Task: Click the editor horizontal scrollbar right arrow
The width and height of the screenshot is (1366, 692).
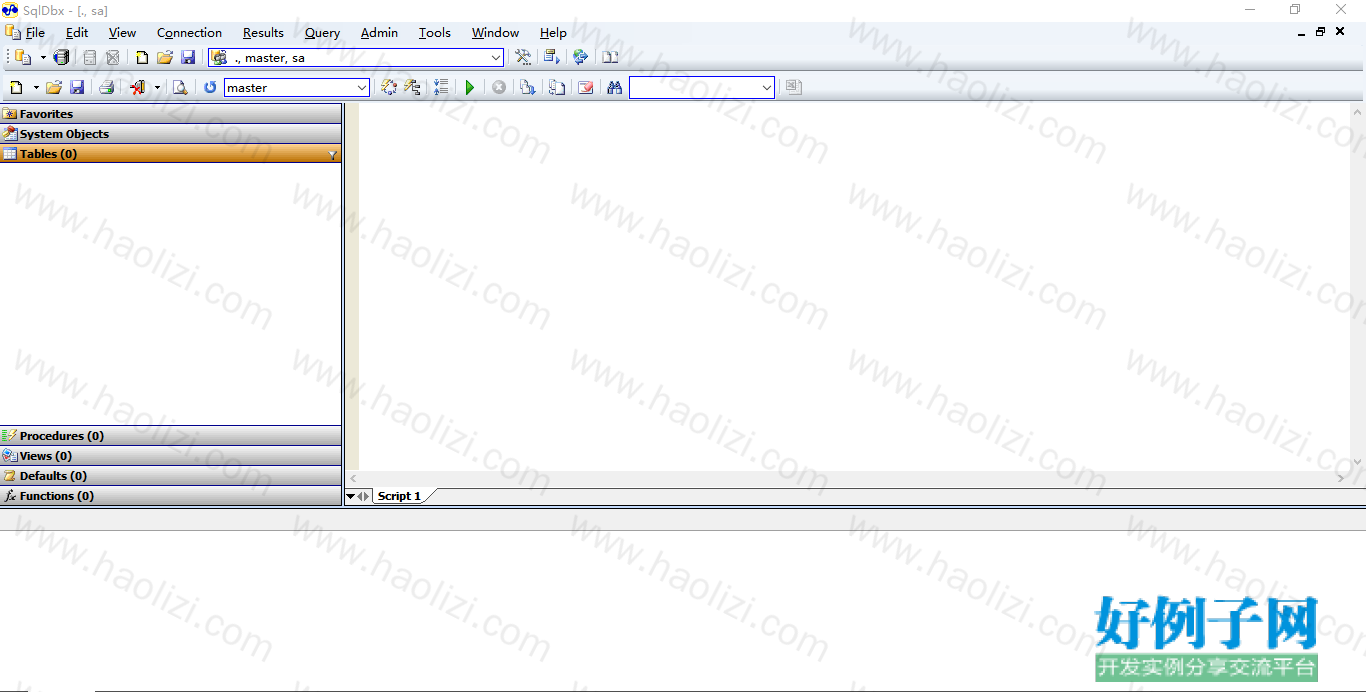Action: point(1341,479)
